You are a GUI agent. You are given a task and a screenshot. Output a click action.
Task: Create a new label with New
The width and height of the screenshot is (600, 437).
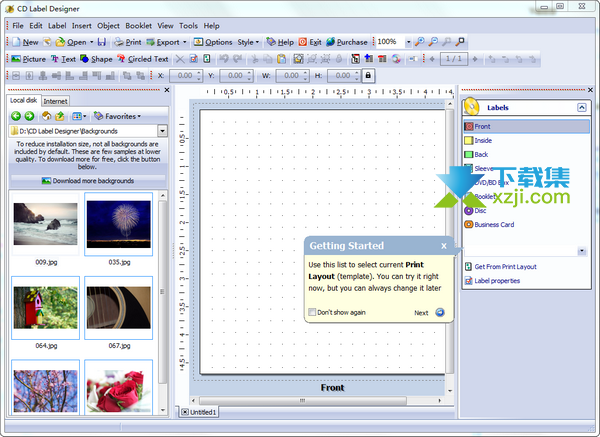(25, 42)
